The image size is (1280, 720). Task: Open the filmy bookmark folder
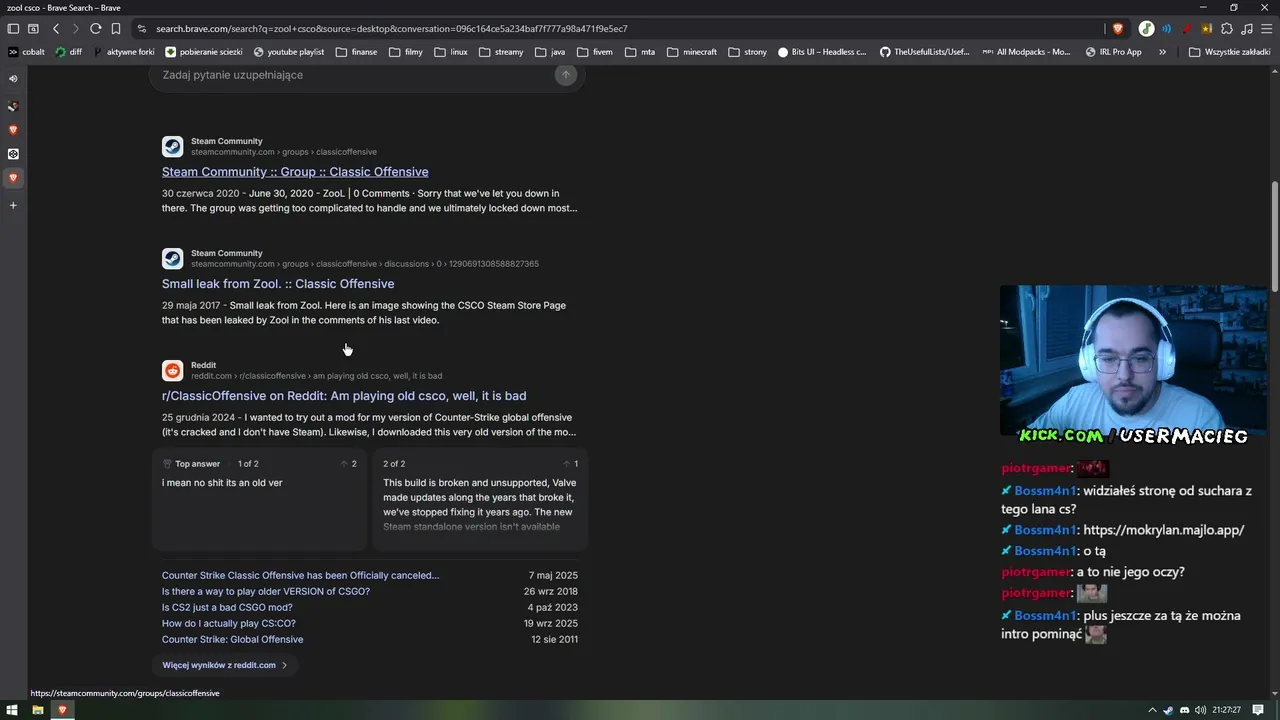click(x=406, y=52)
